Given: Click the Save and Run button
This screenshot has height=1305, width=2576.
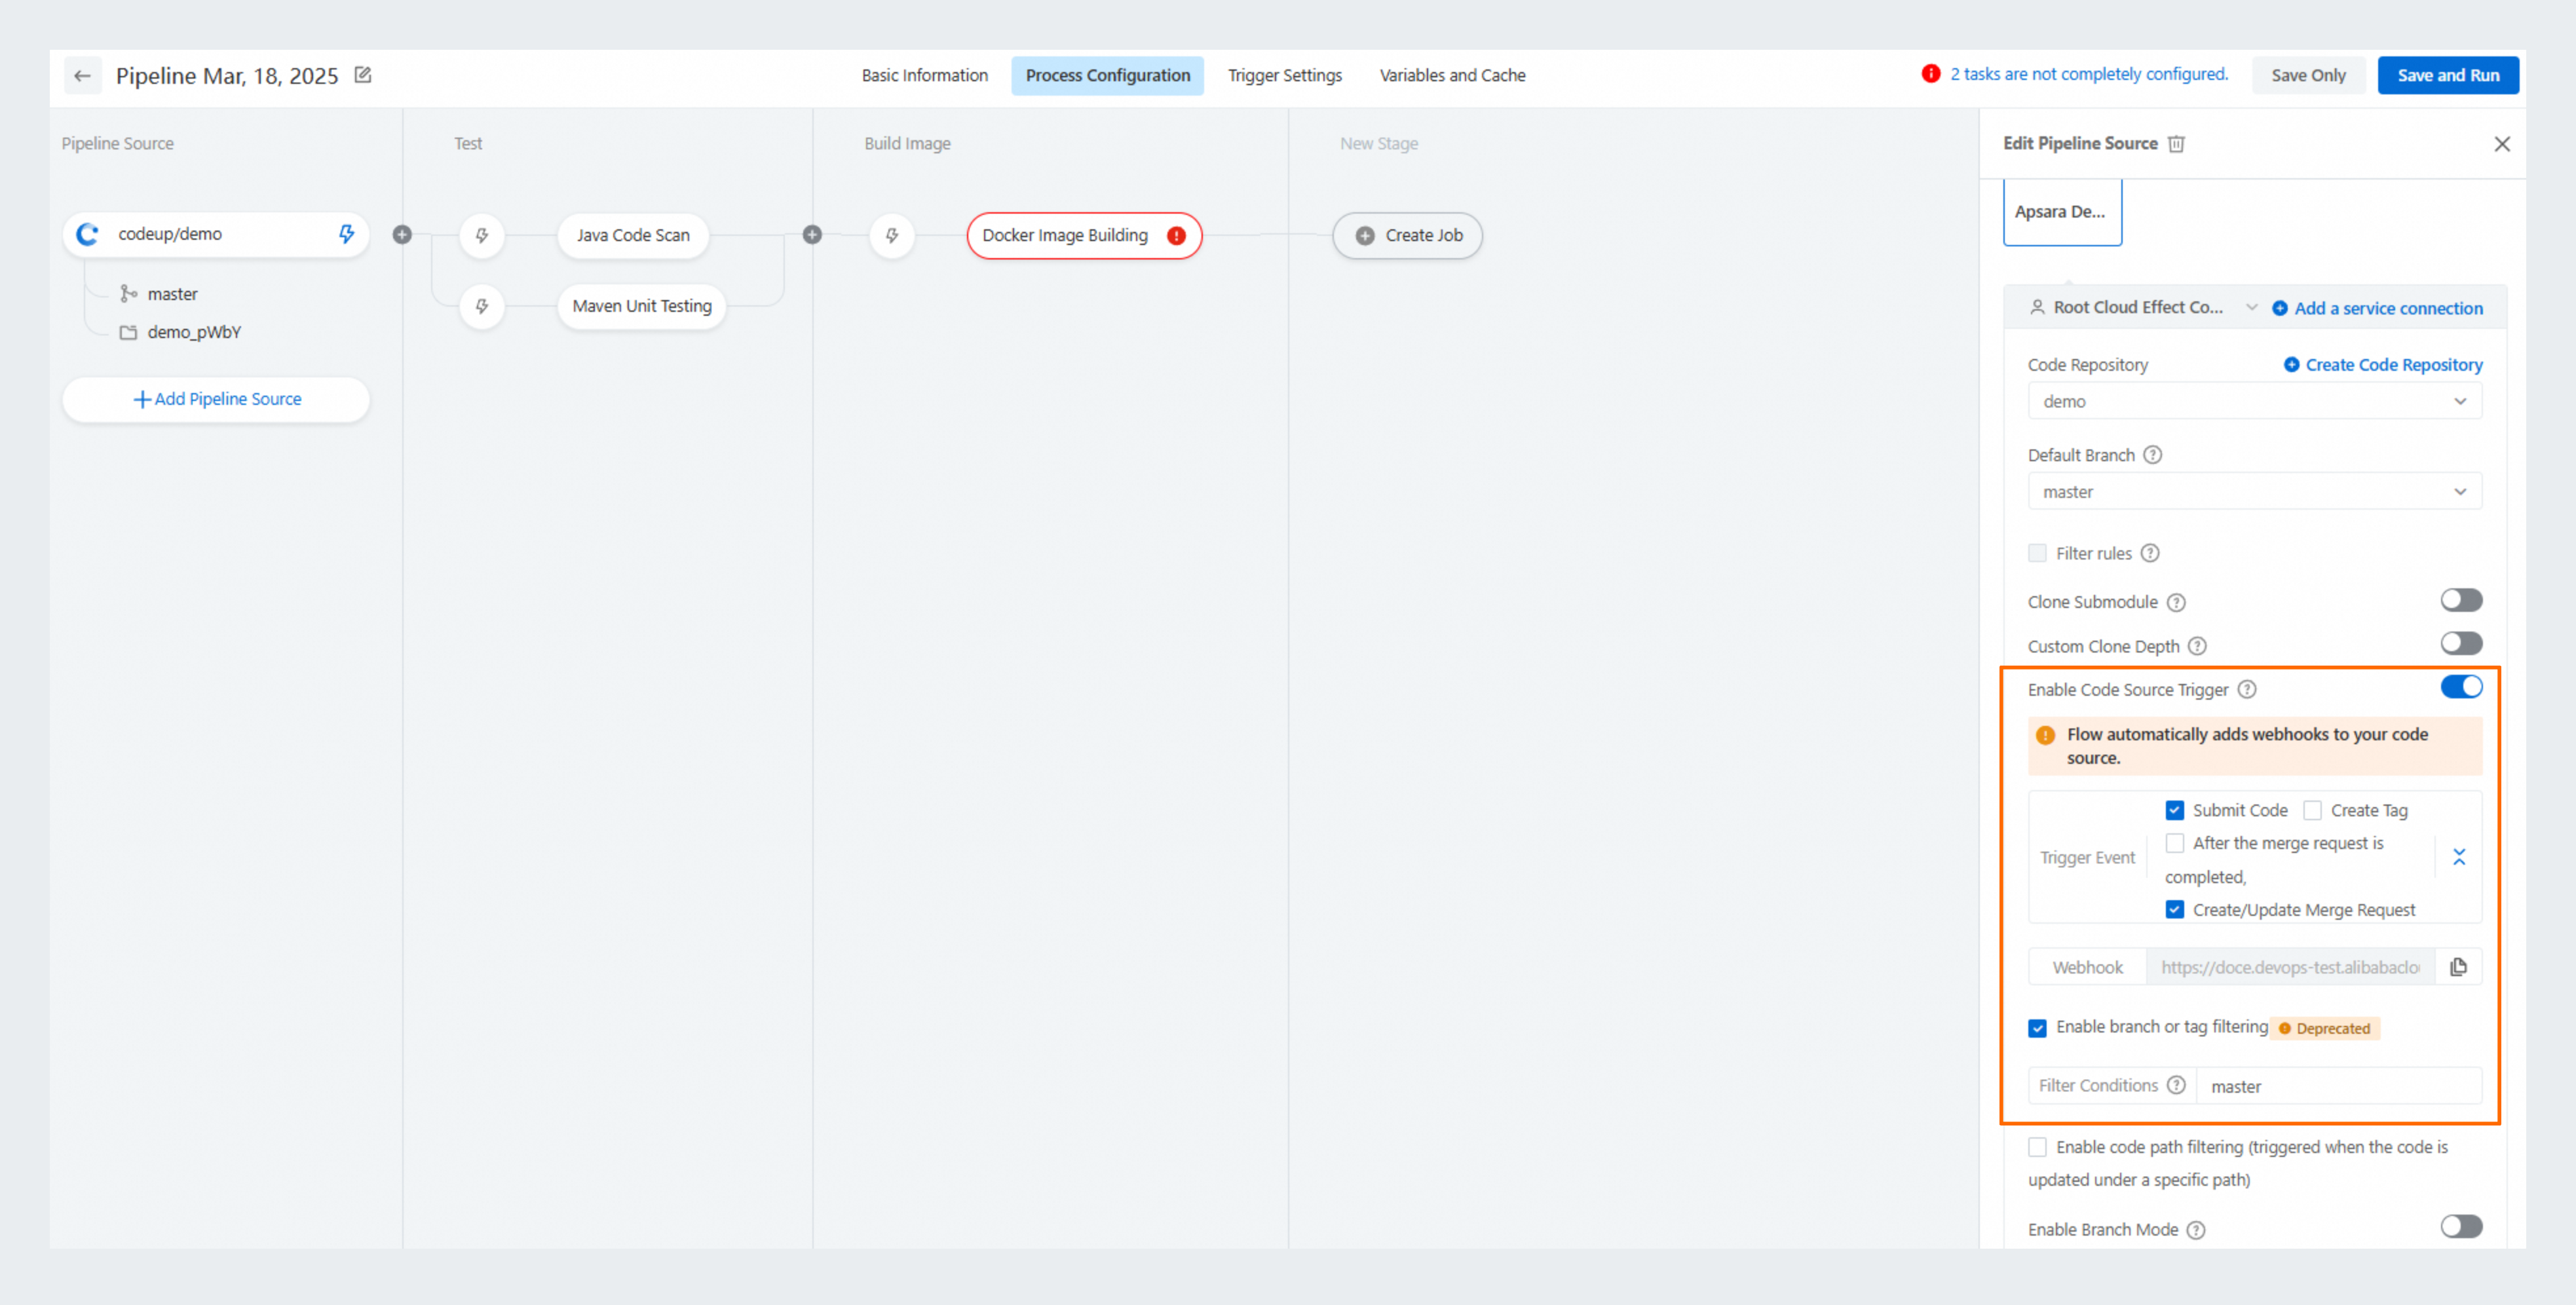Looking at the screenshot, I should pyautogui.click(x=2448, y=74).
